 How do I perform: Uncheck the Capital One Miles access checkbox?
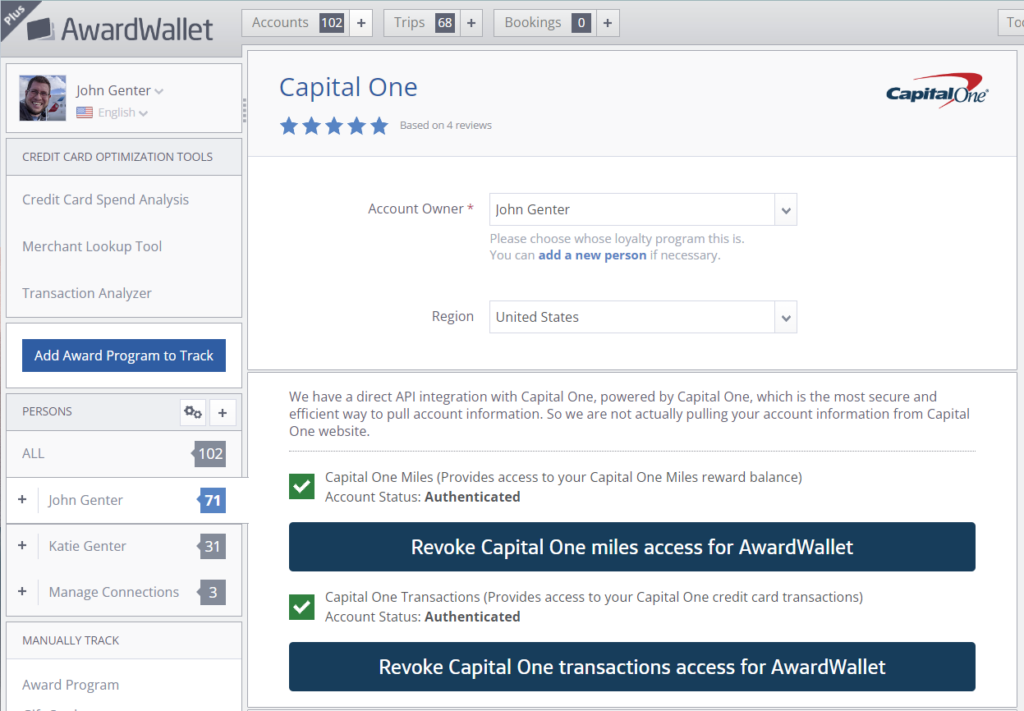tap(301, 486)
